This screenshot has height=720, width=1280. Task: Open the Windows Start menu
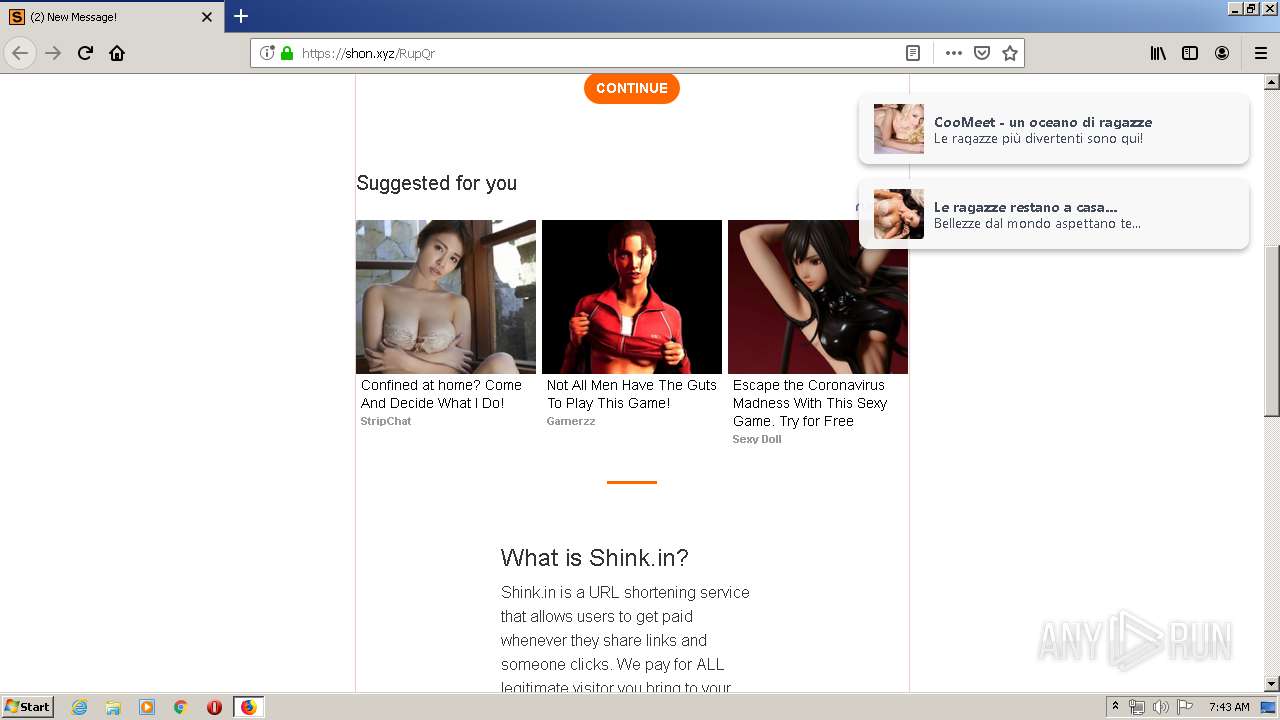(x=28, y=707)
